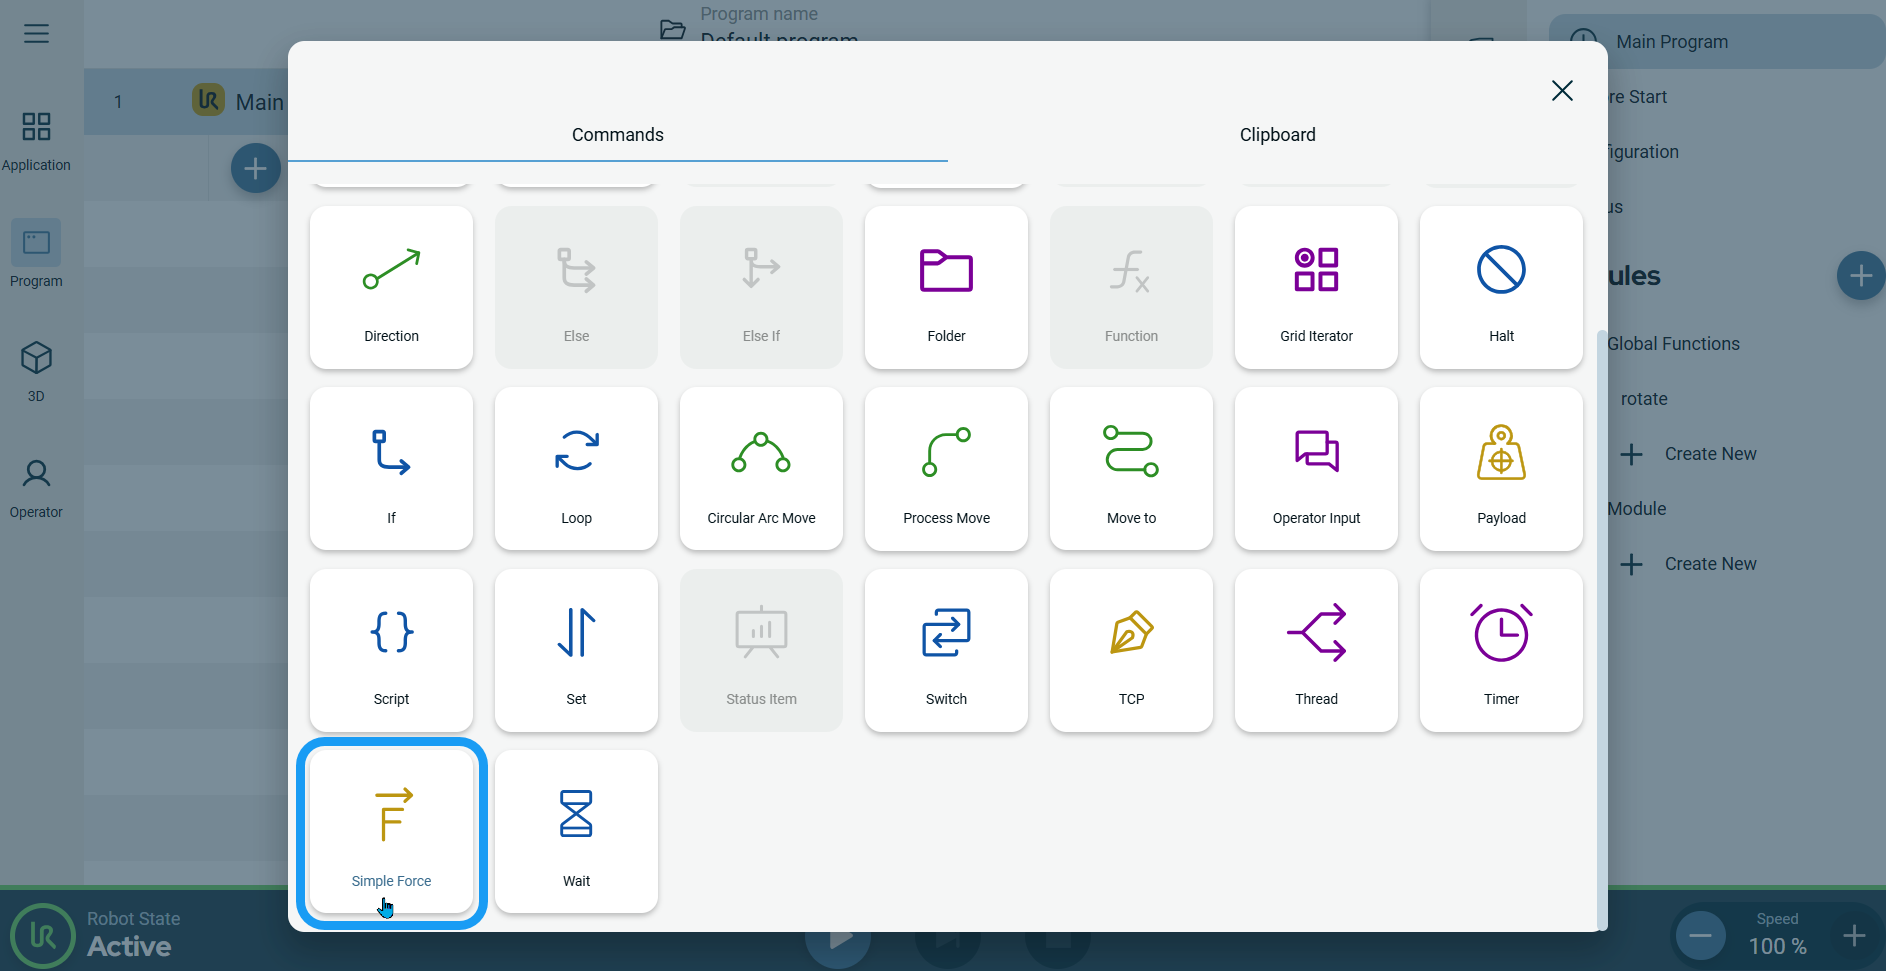The image size is (1886, 971).
Task: Insert the Operator Input command
Action: 1316,469
